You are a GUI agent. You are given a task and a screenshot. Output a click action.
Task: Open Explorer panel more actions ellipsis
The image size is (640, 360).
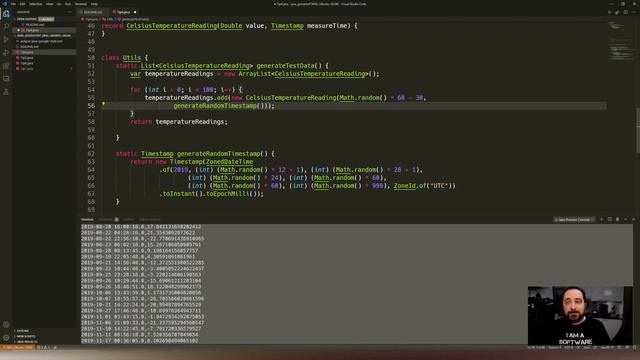point(70,12)
